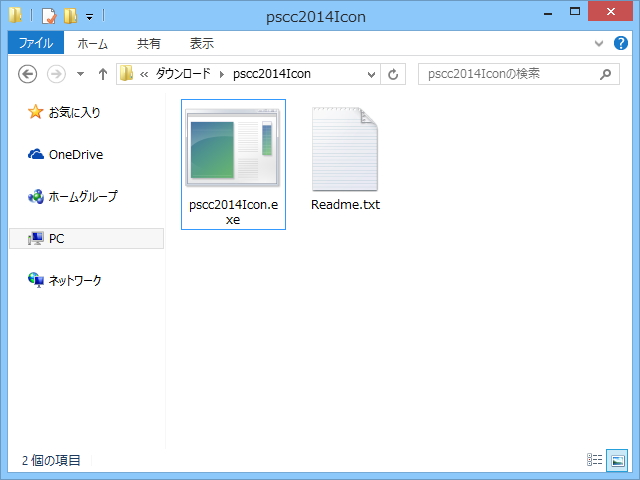Navigate to ダウンロード in breadcrumb
This screenshot has height=480, width=640.
tap(183, 74)
